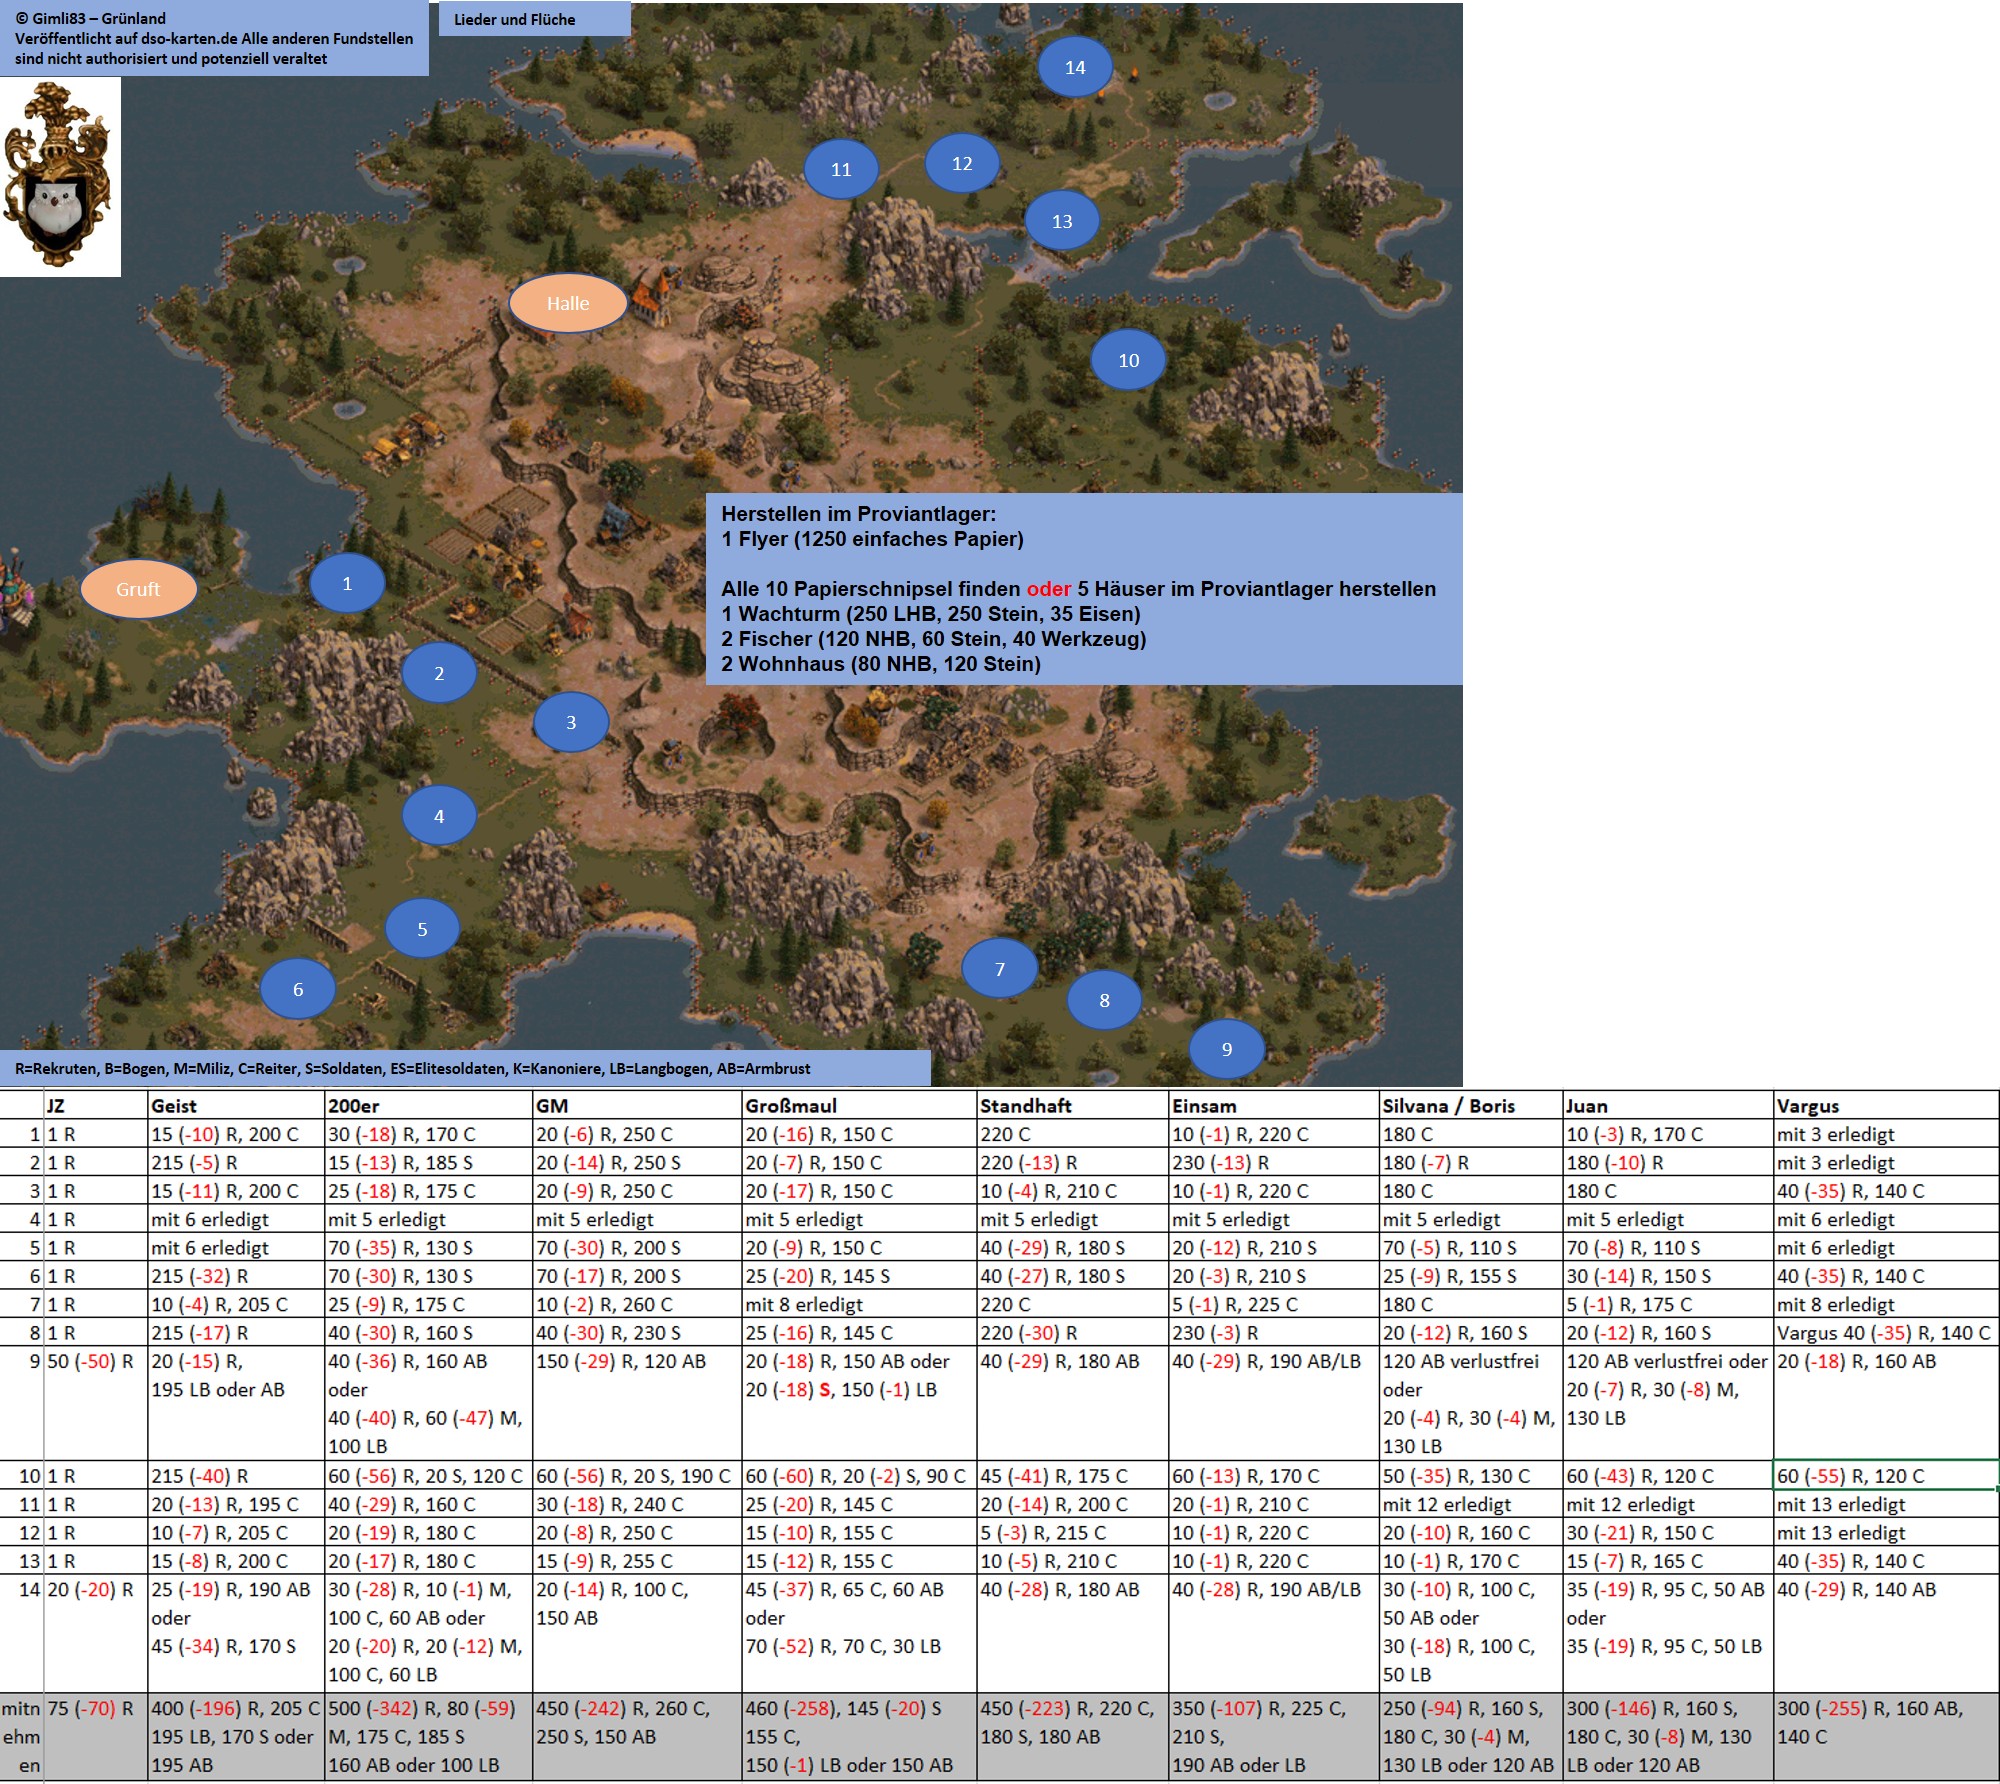2000x1784 pixels.
Task: Click the line '1 Wachturm (250 LHB, 250 Stein, 35 Eisen)'
Action: pyautogui.click(x=931, y=614)
